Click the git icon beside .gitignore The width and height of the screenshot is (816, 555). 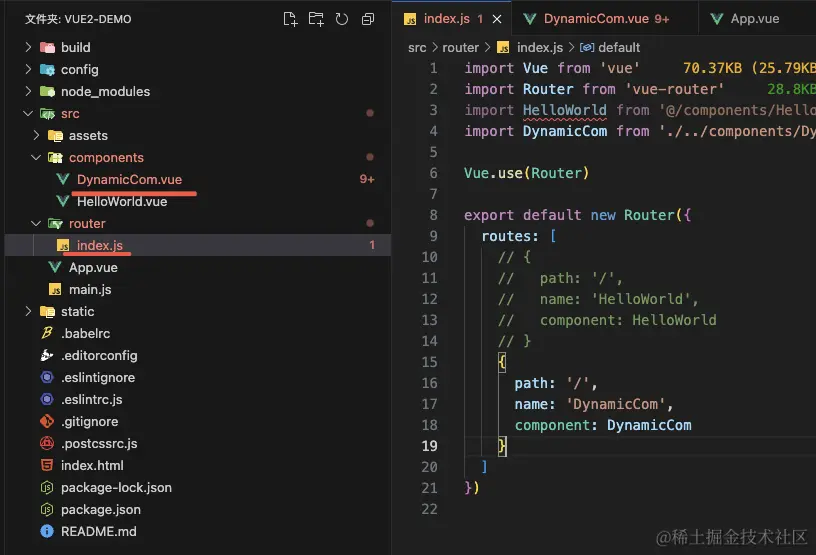(x=47, y=421)
